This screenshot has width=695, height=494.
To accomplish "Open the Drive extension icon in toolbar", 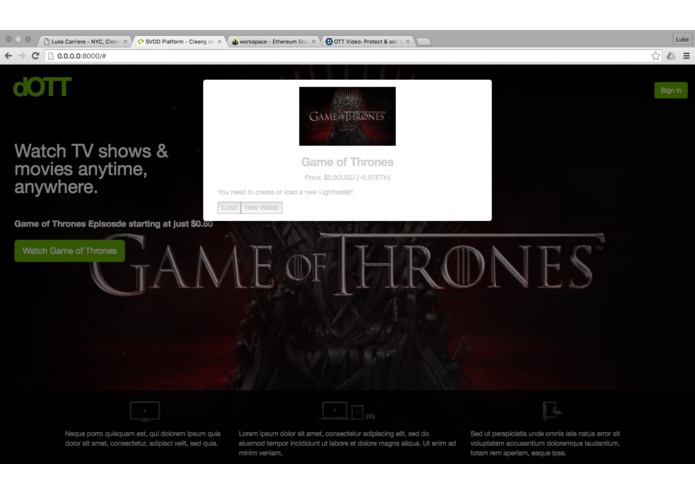I will [671, 56].
